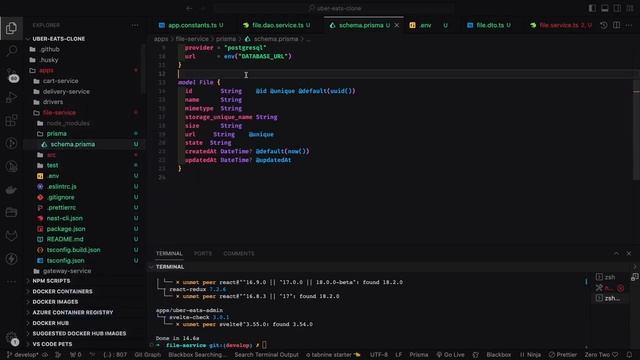Switch to the app.constants.ts tab
The width and height of the screenshot is (640, 360).
pos(191,25)
